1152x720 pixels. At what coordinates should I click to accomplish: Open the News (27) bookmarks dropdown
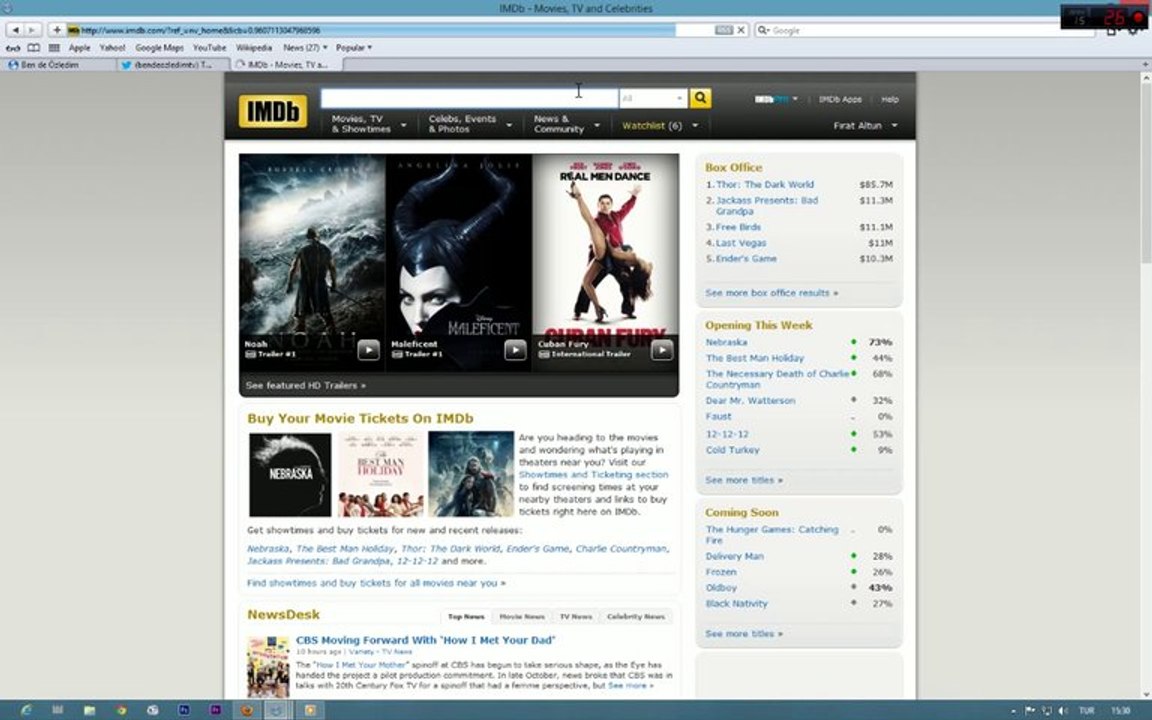pyautogui.click(x=305, y=48)
